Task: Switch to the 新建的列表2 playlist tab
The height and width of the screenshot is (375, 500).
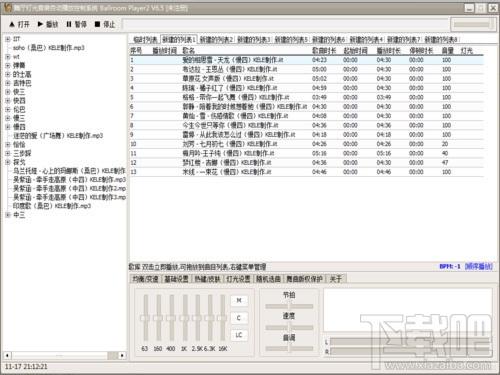Action: (216, 40)
